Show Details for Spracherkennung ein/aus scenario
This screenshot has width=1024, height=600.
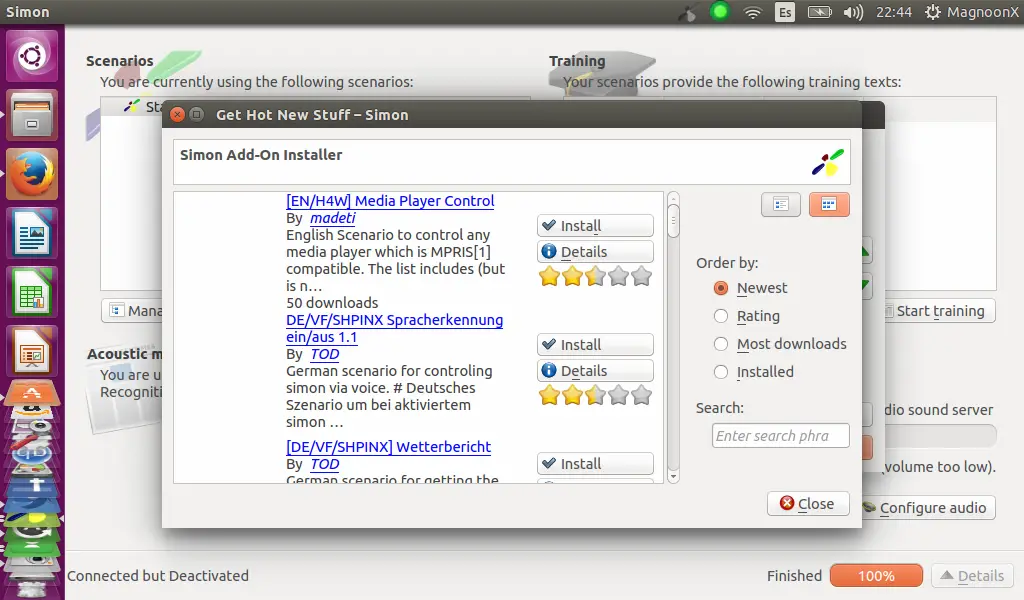click(x=595, y=371)
